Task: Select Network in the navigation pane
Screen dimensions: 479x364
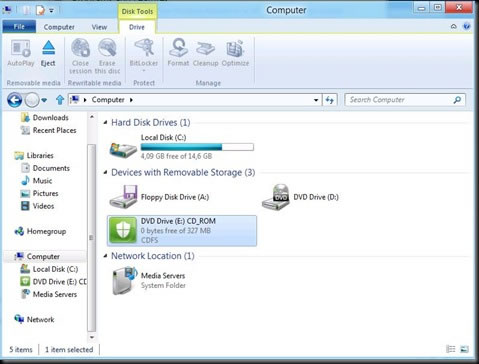Action: click(x=34, y=319)
